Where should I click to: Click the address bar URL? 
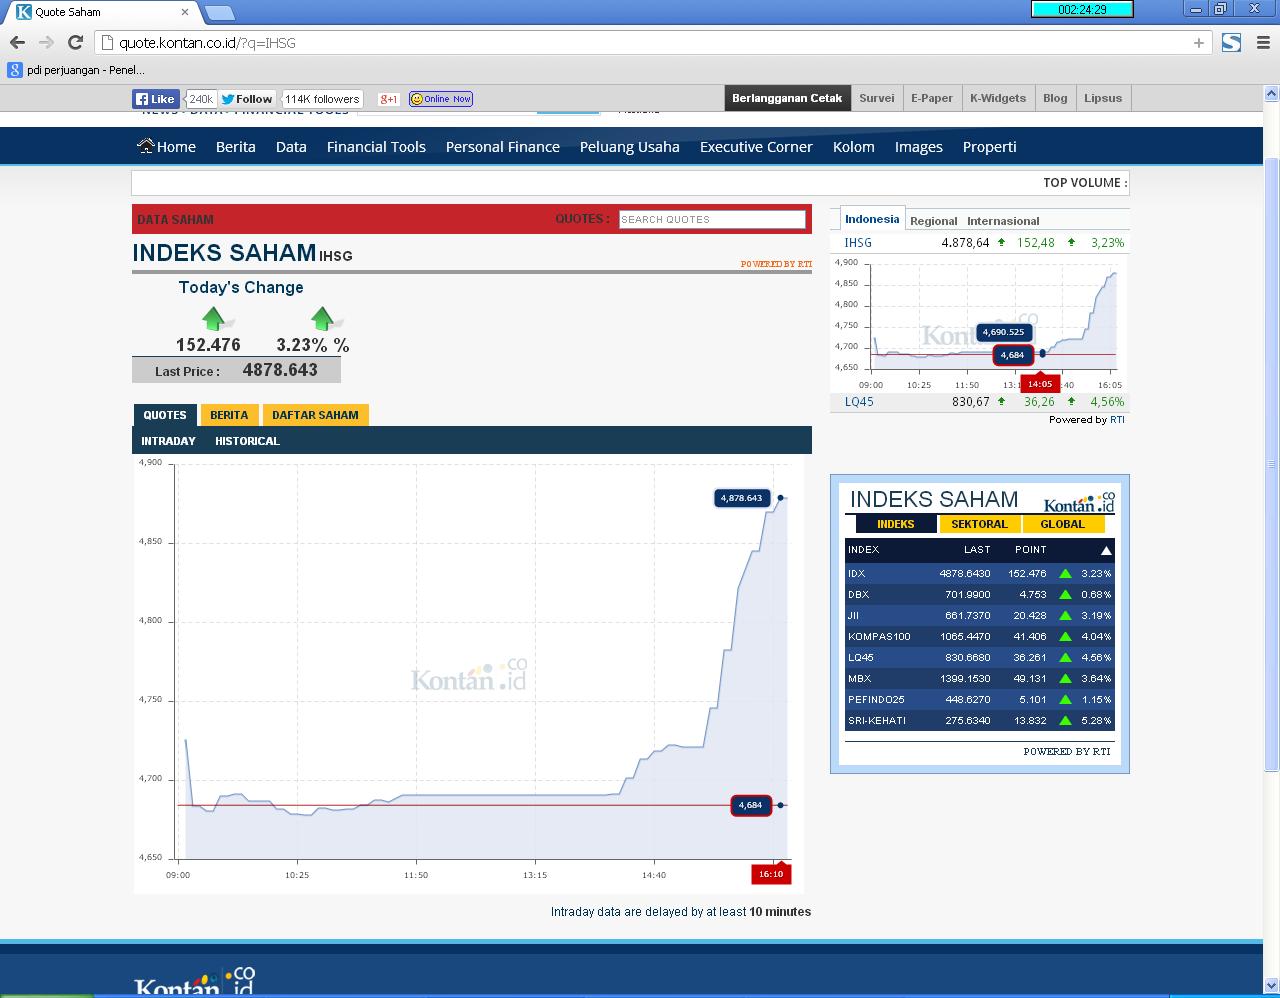207,43
